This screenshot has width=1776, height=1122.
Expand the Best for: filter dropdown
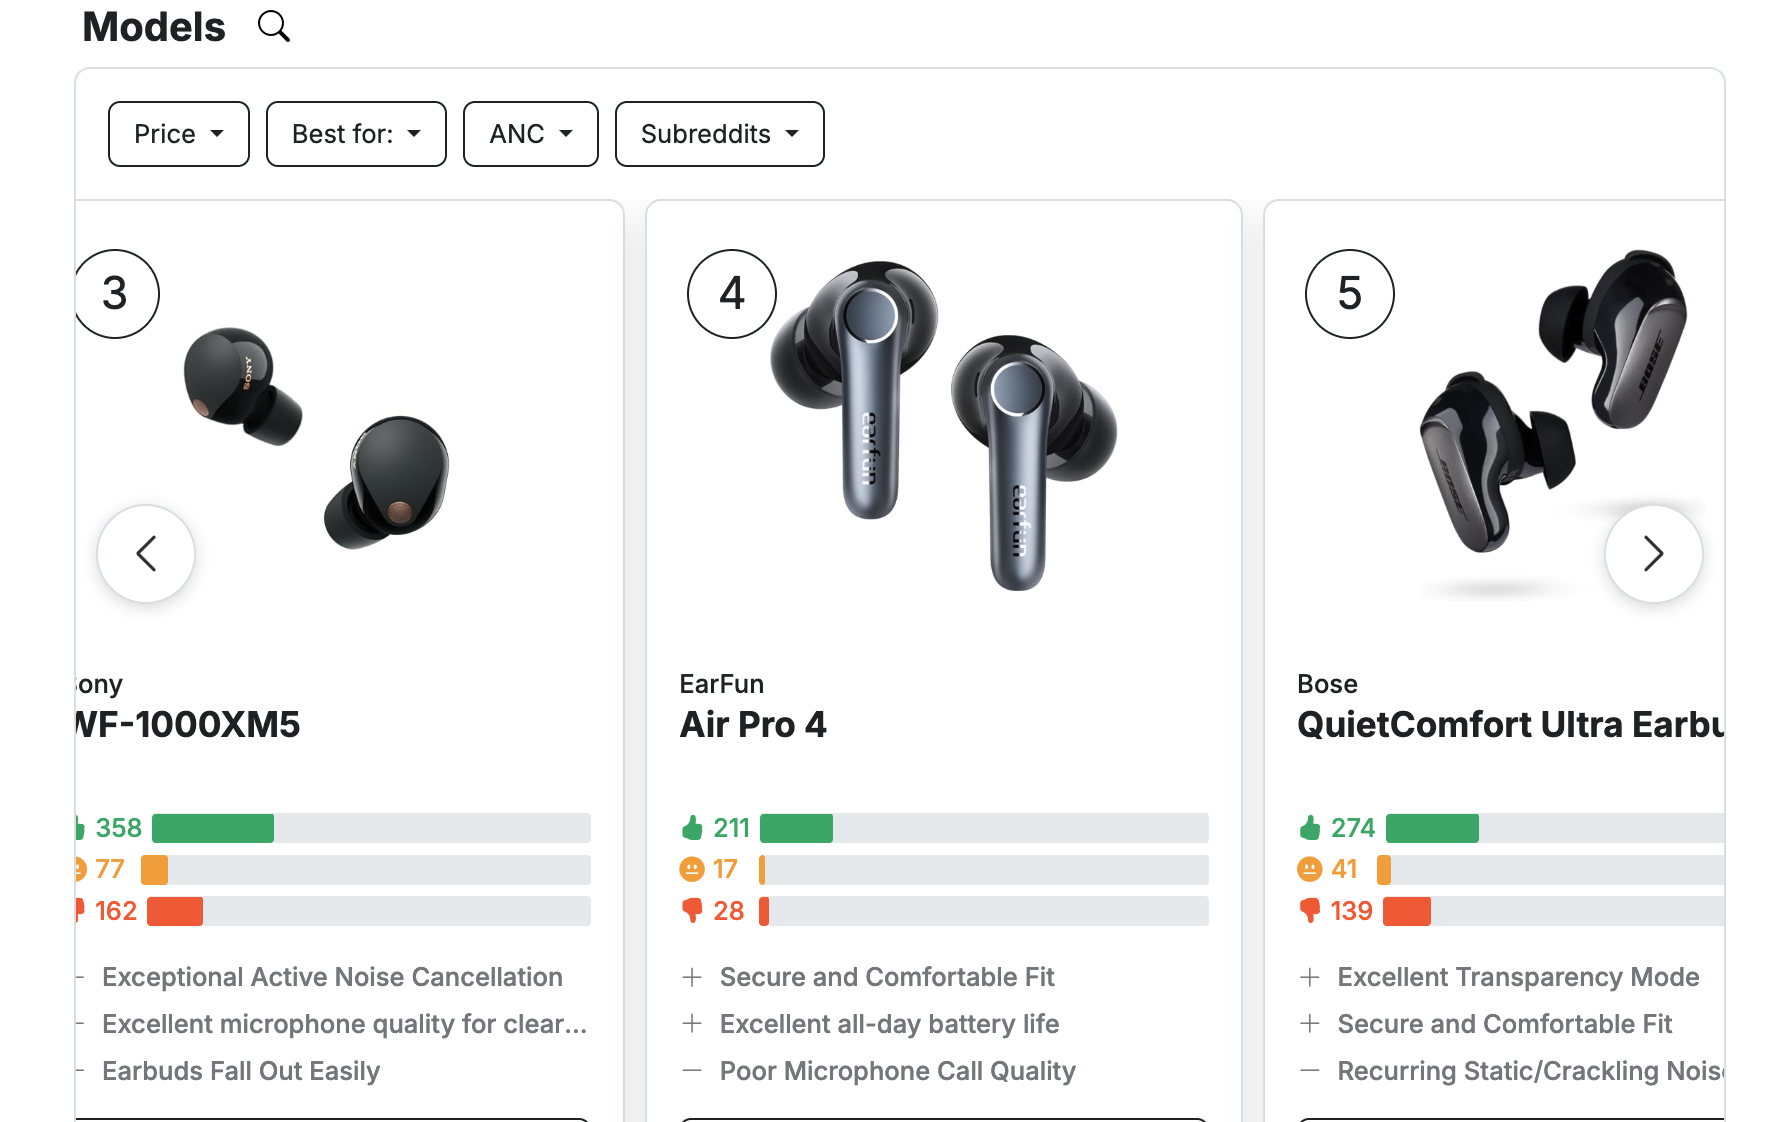(x=356, y=134)
